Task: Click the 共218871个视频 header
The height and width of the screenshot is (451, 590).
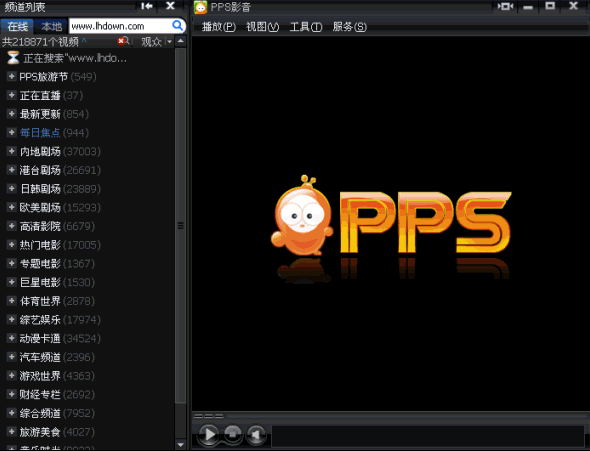Action: [x=40, y=42]
